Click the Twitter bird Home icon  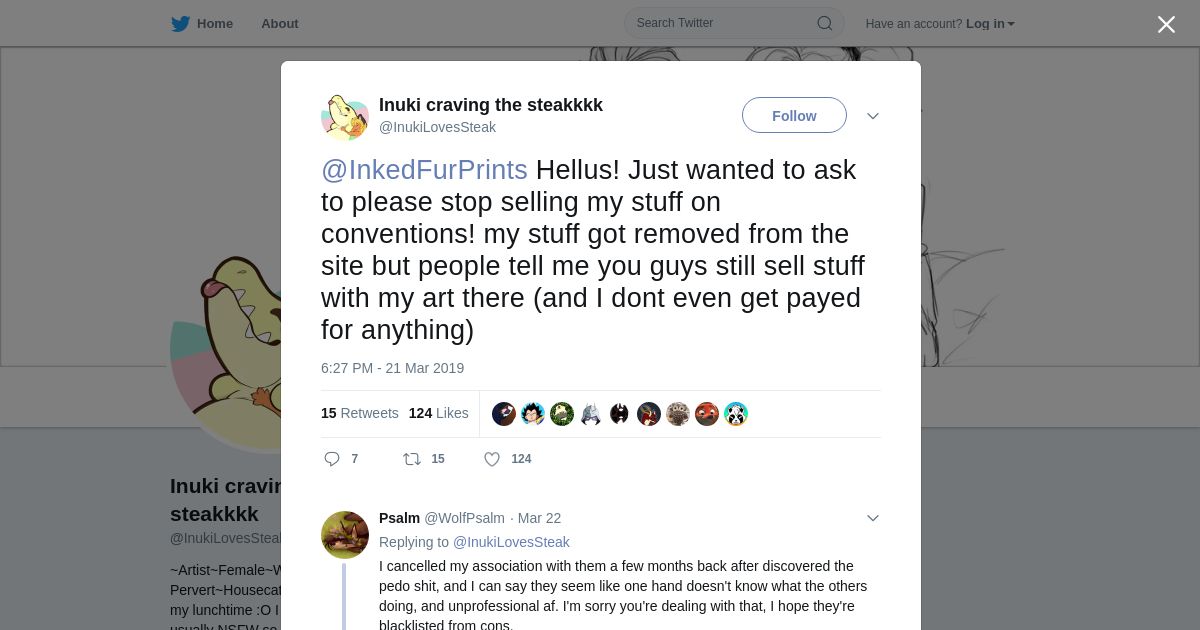click(180, 24)
